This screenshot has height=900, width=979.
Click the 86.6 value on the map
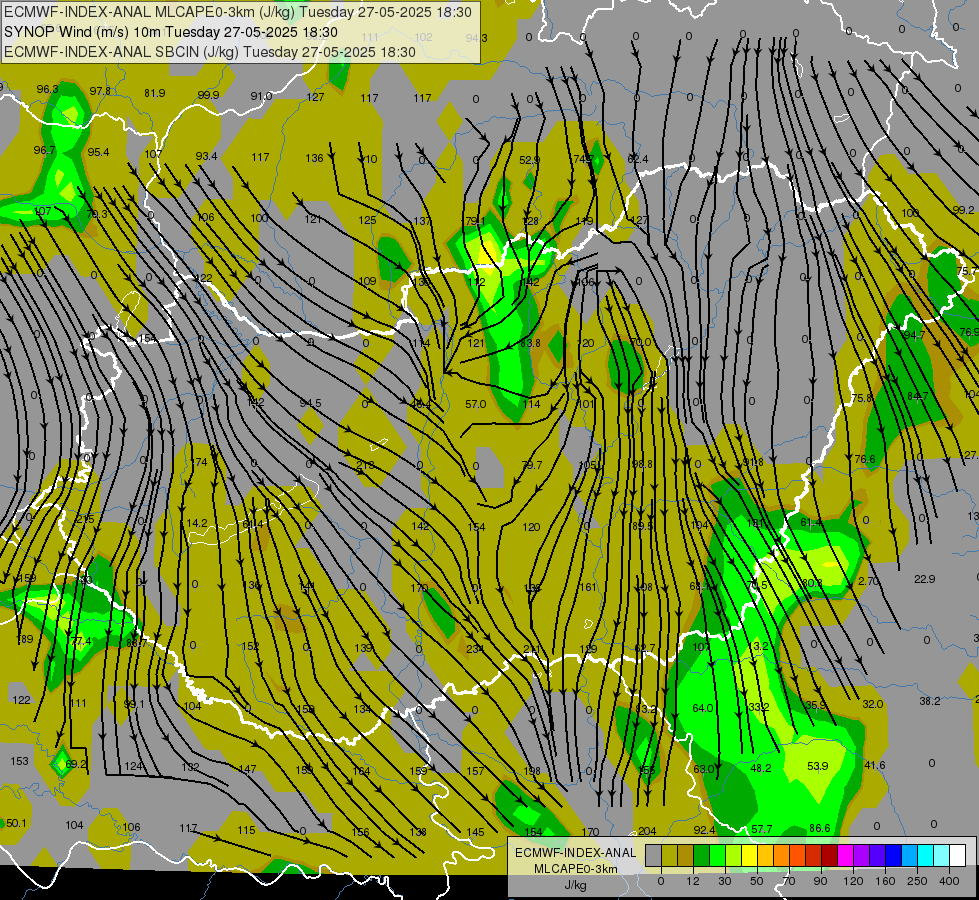819,828
